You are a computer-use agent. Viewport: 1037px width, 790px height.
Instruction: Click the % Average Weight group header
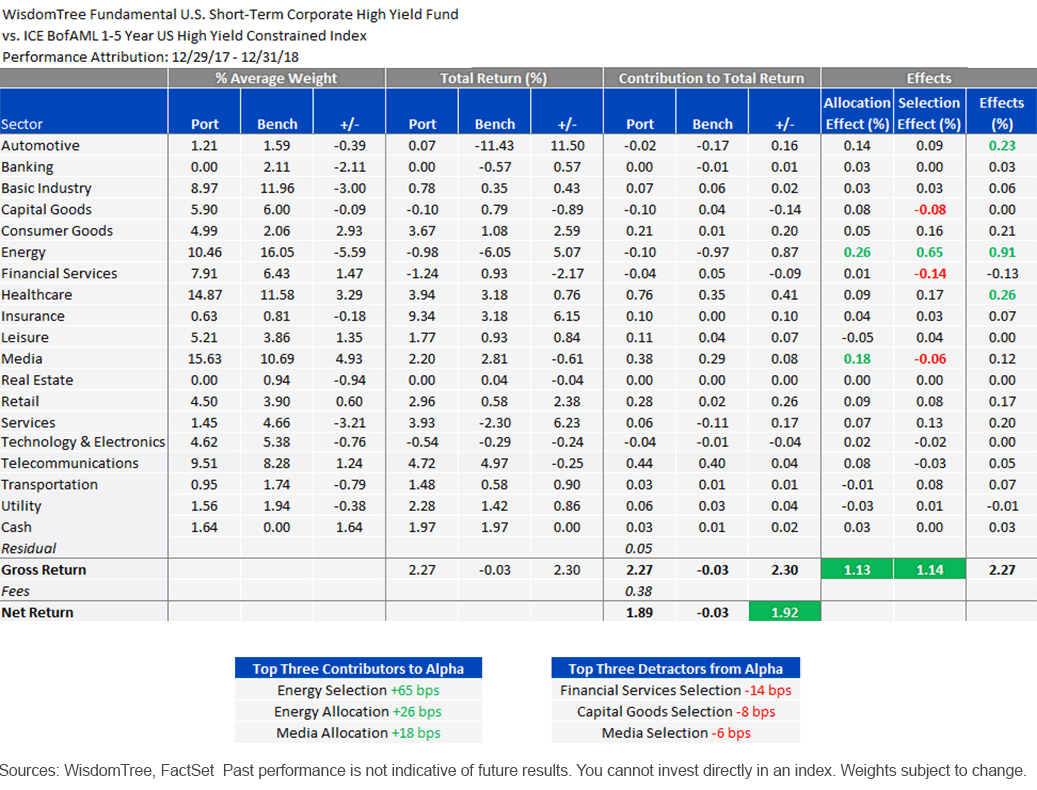(x=276, y=78)
